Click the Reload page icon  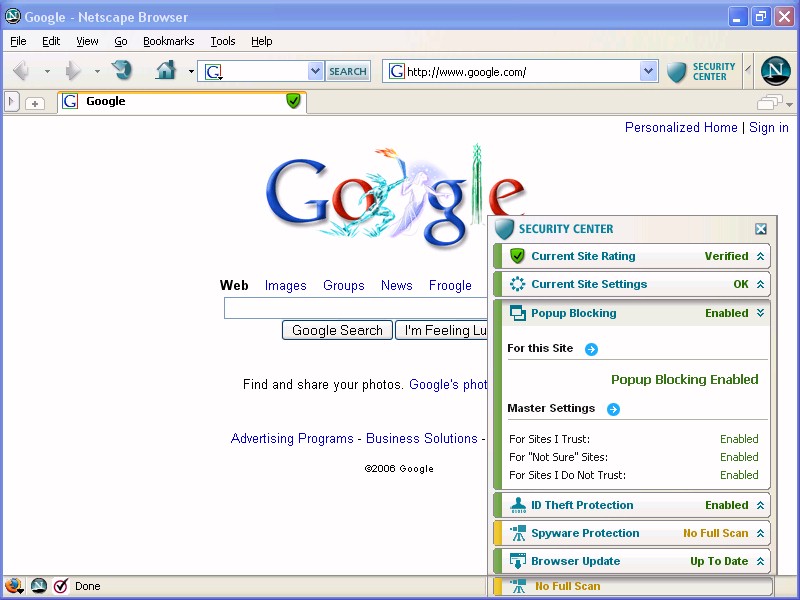pyautogui.click(x=121, y=70)
